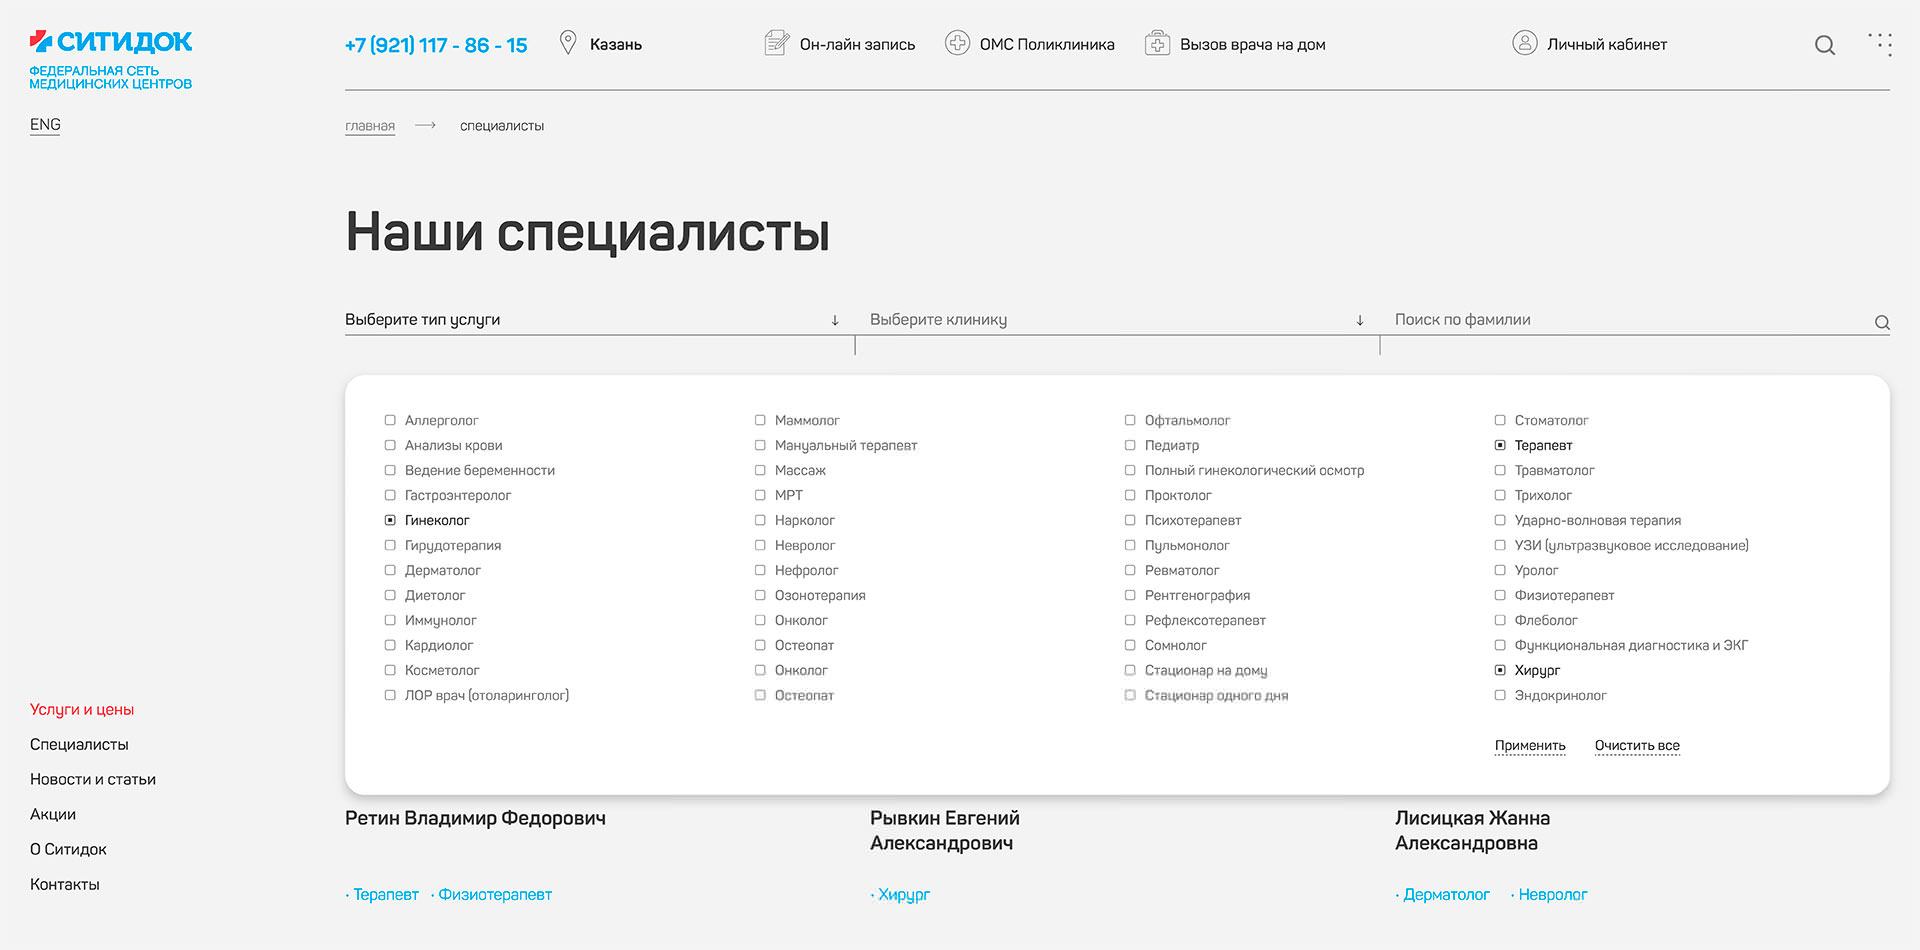
Task: Check the Нарколог checkbox
Action: point(760,520)
